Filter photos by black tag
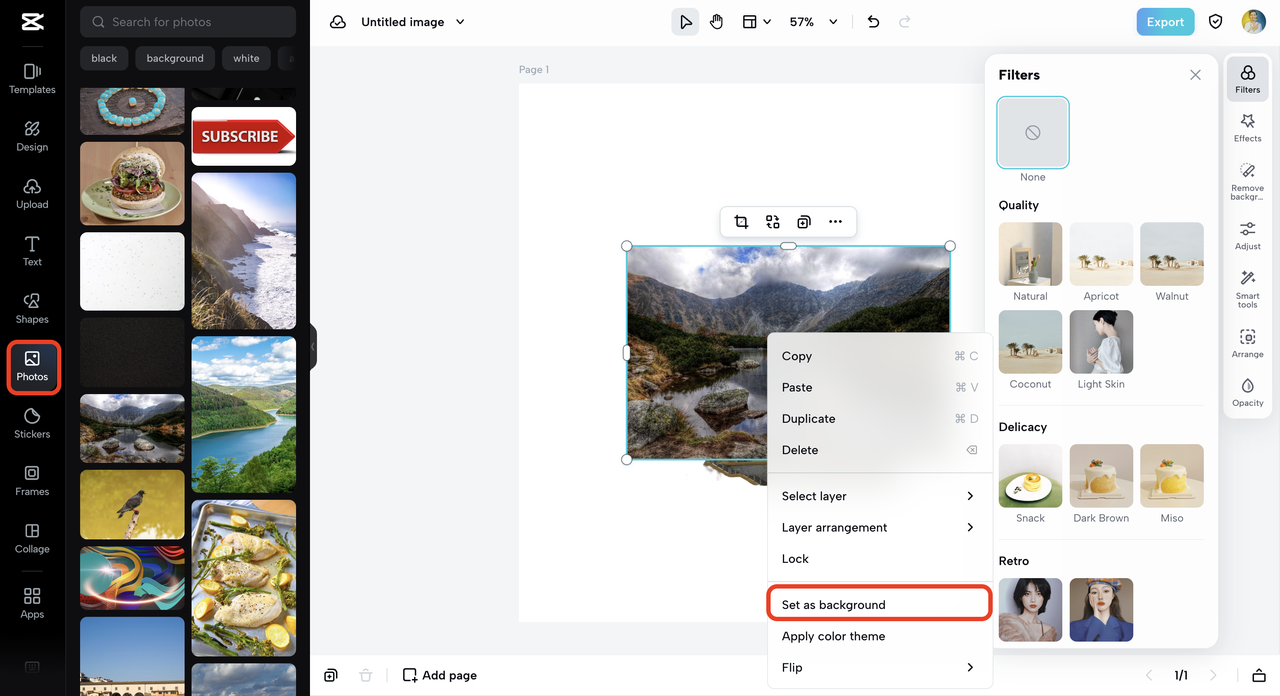 point(104,58)
